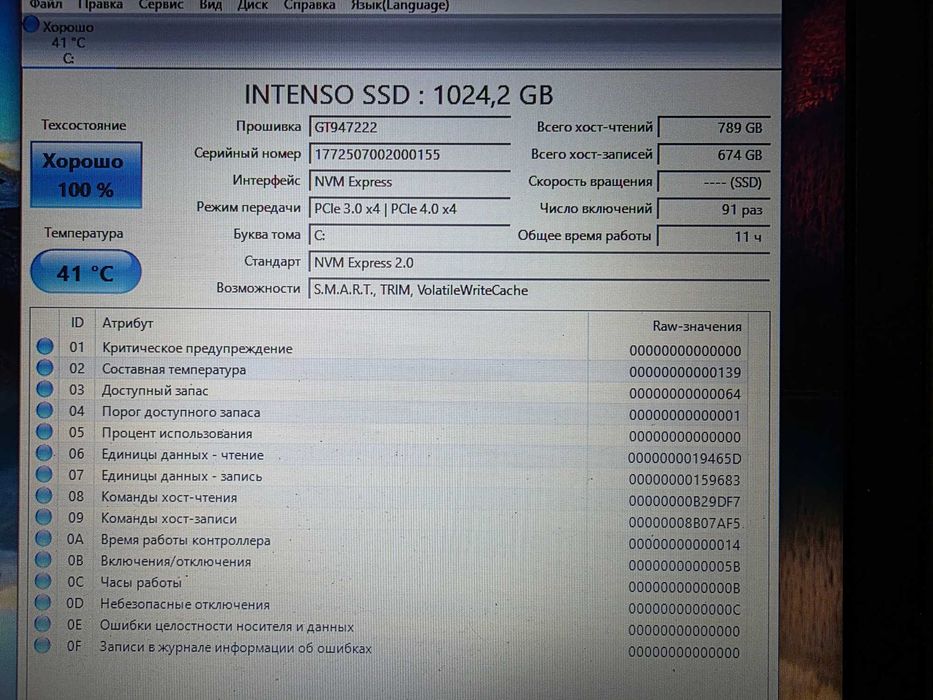Click the Возможности field with S.M.A.R.T., TRIM
933x700 pixels.
click(x=538, y=290)
